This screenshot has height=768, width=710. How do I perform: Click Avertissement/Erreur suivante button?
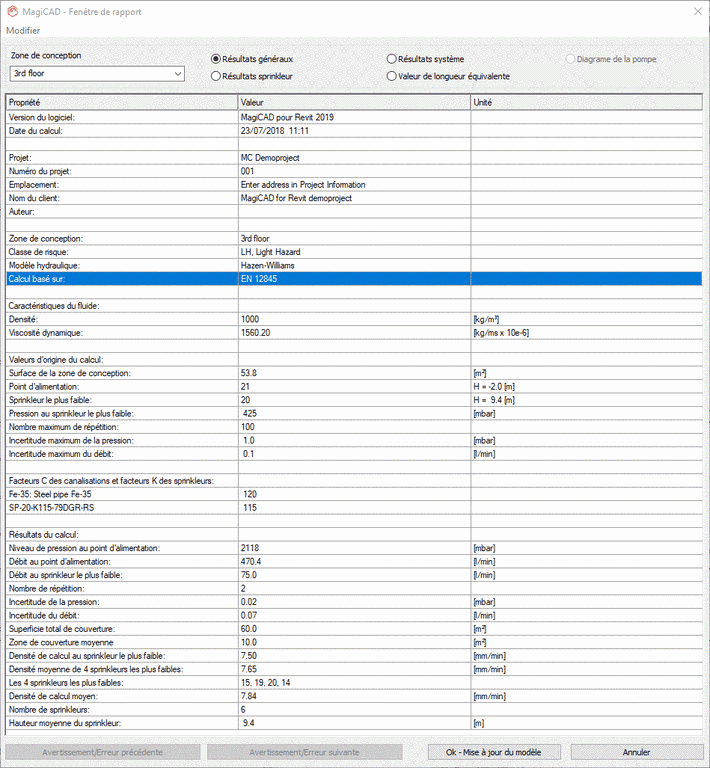click(x=305, y=752)
